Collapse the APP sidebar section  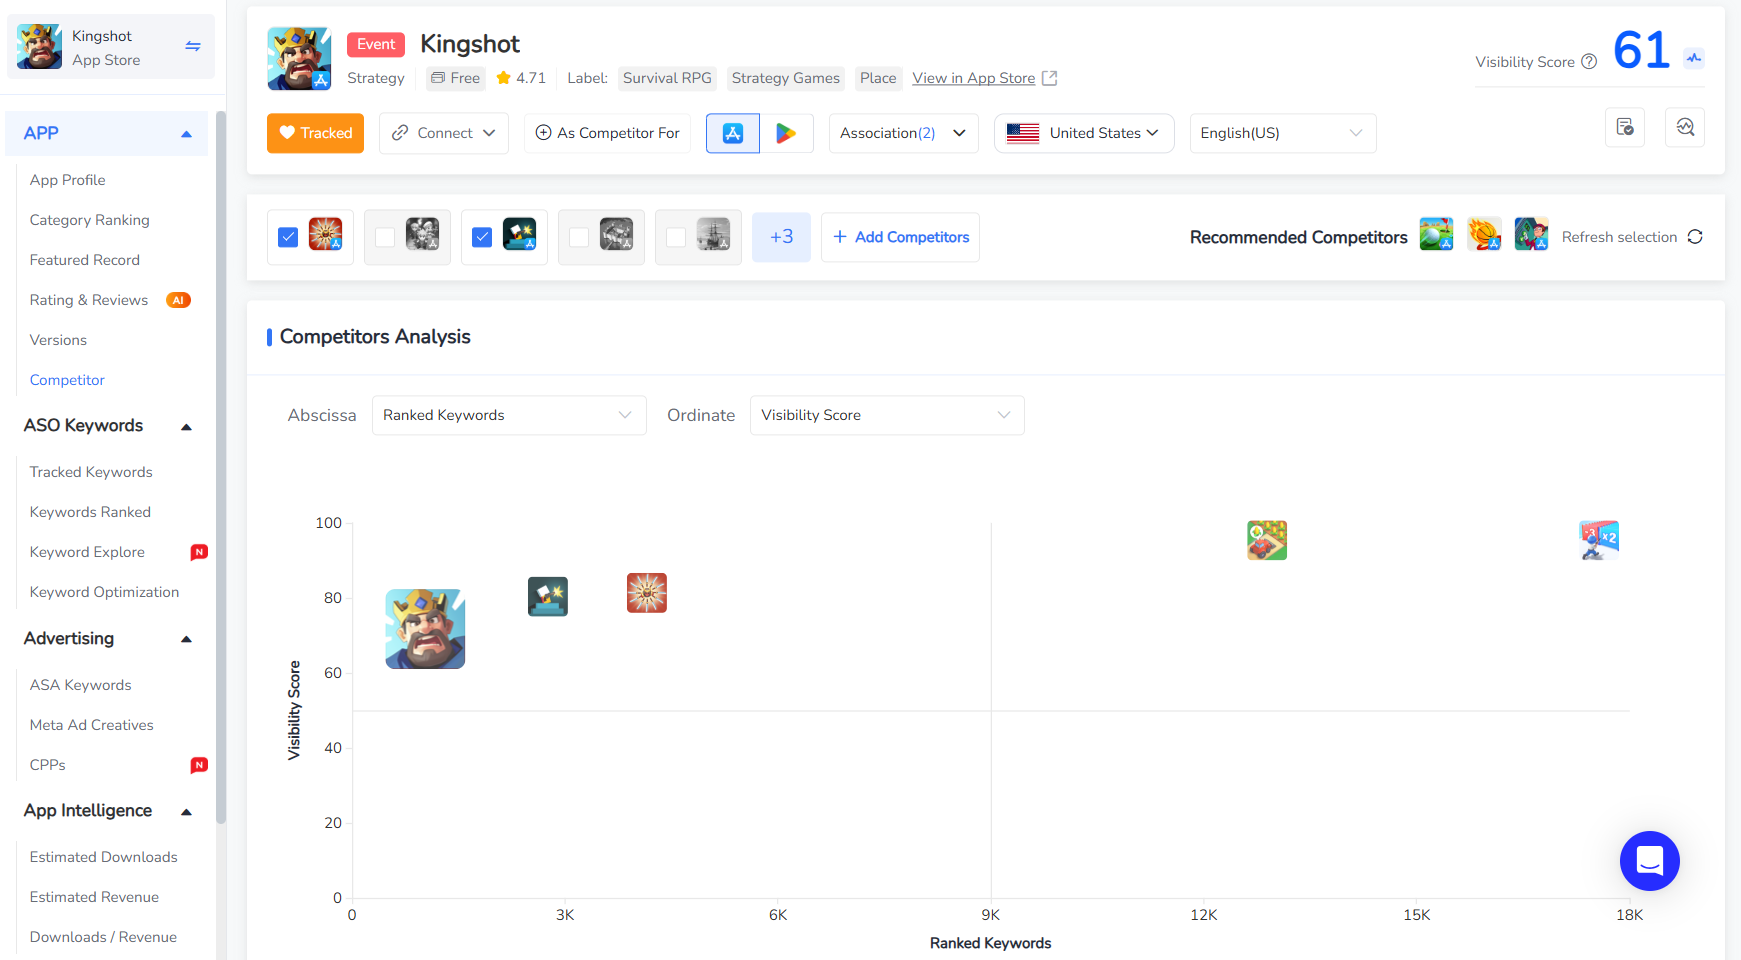[186, 134]
